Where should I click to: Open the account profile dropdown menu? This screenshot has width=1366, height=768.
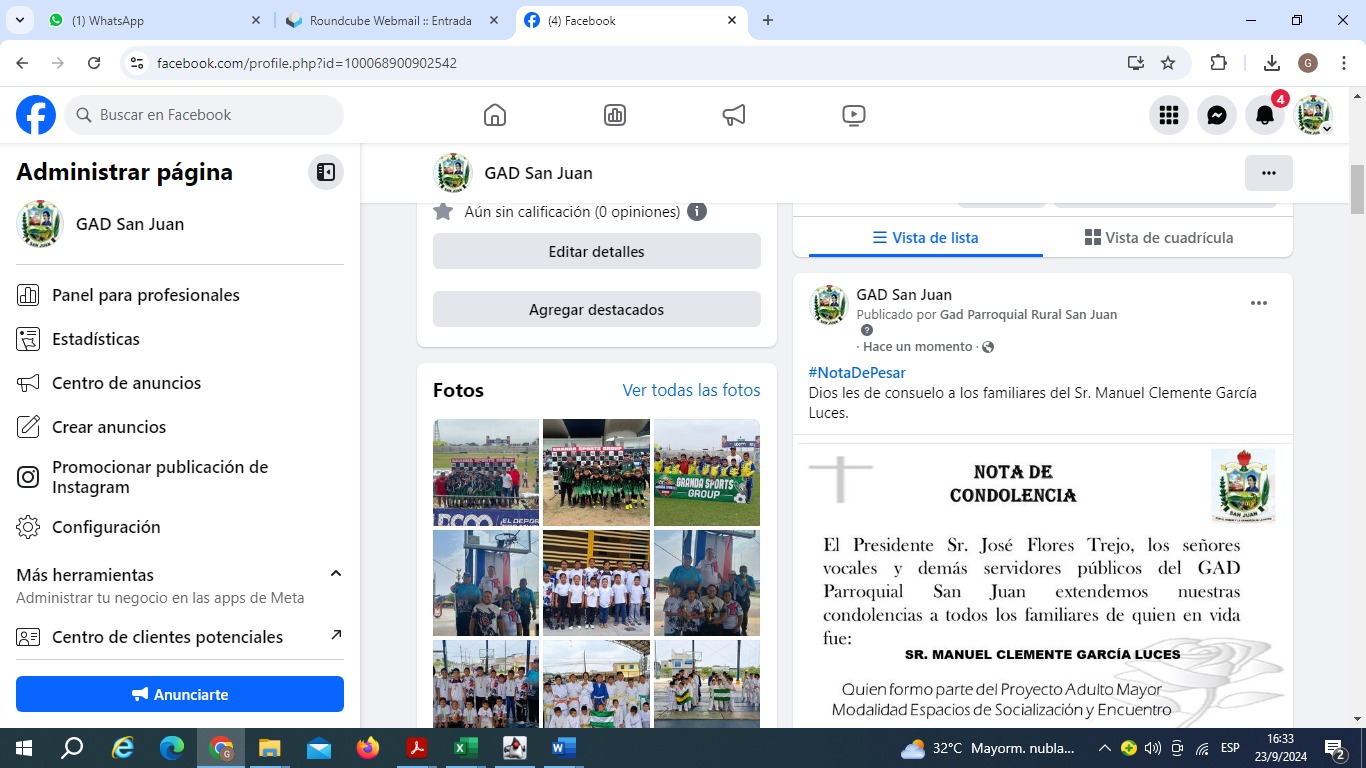(x=1314, y=115)
